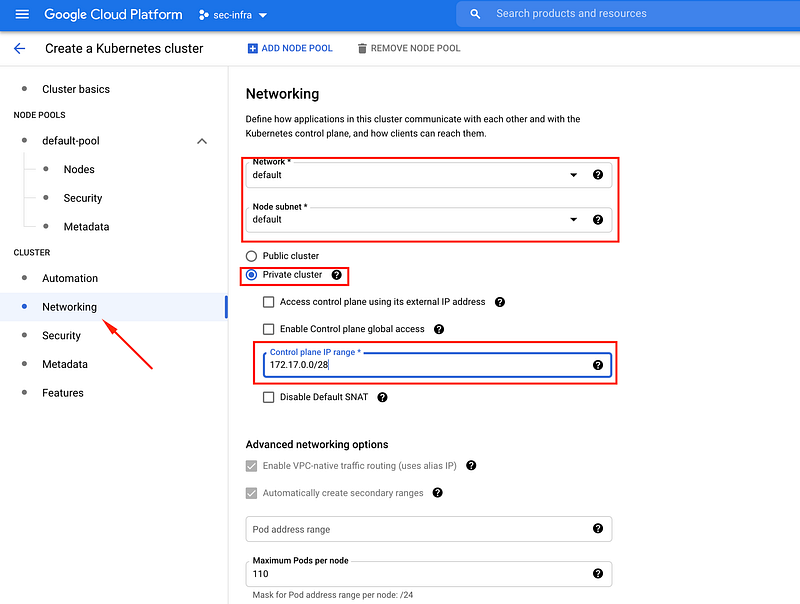800x604 pixels.
Task: Click the search magnifier icon
Action: [475, 14]
